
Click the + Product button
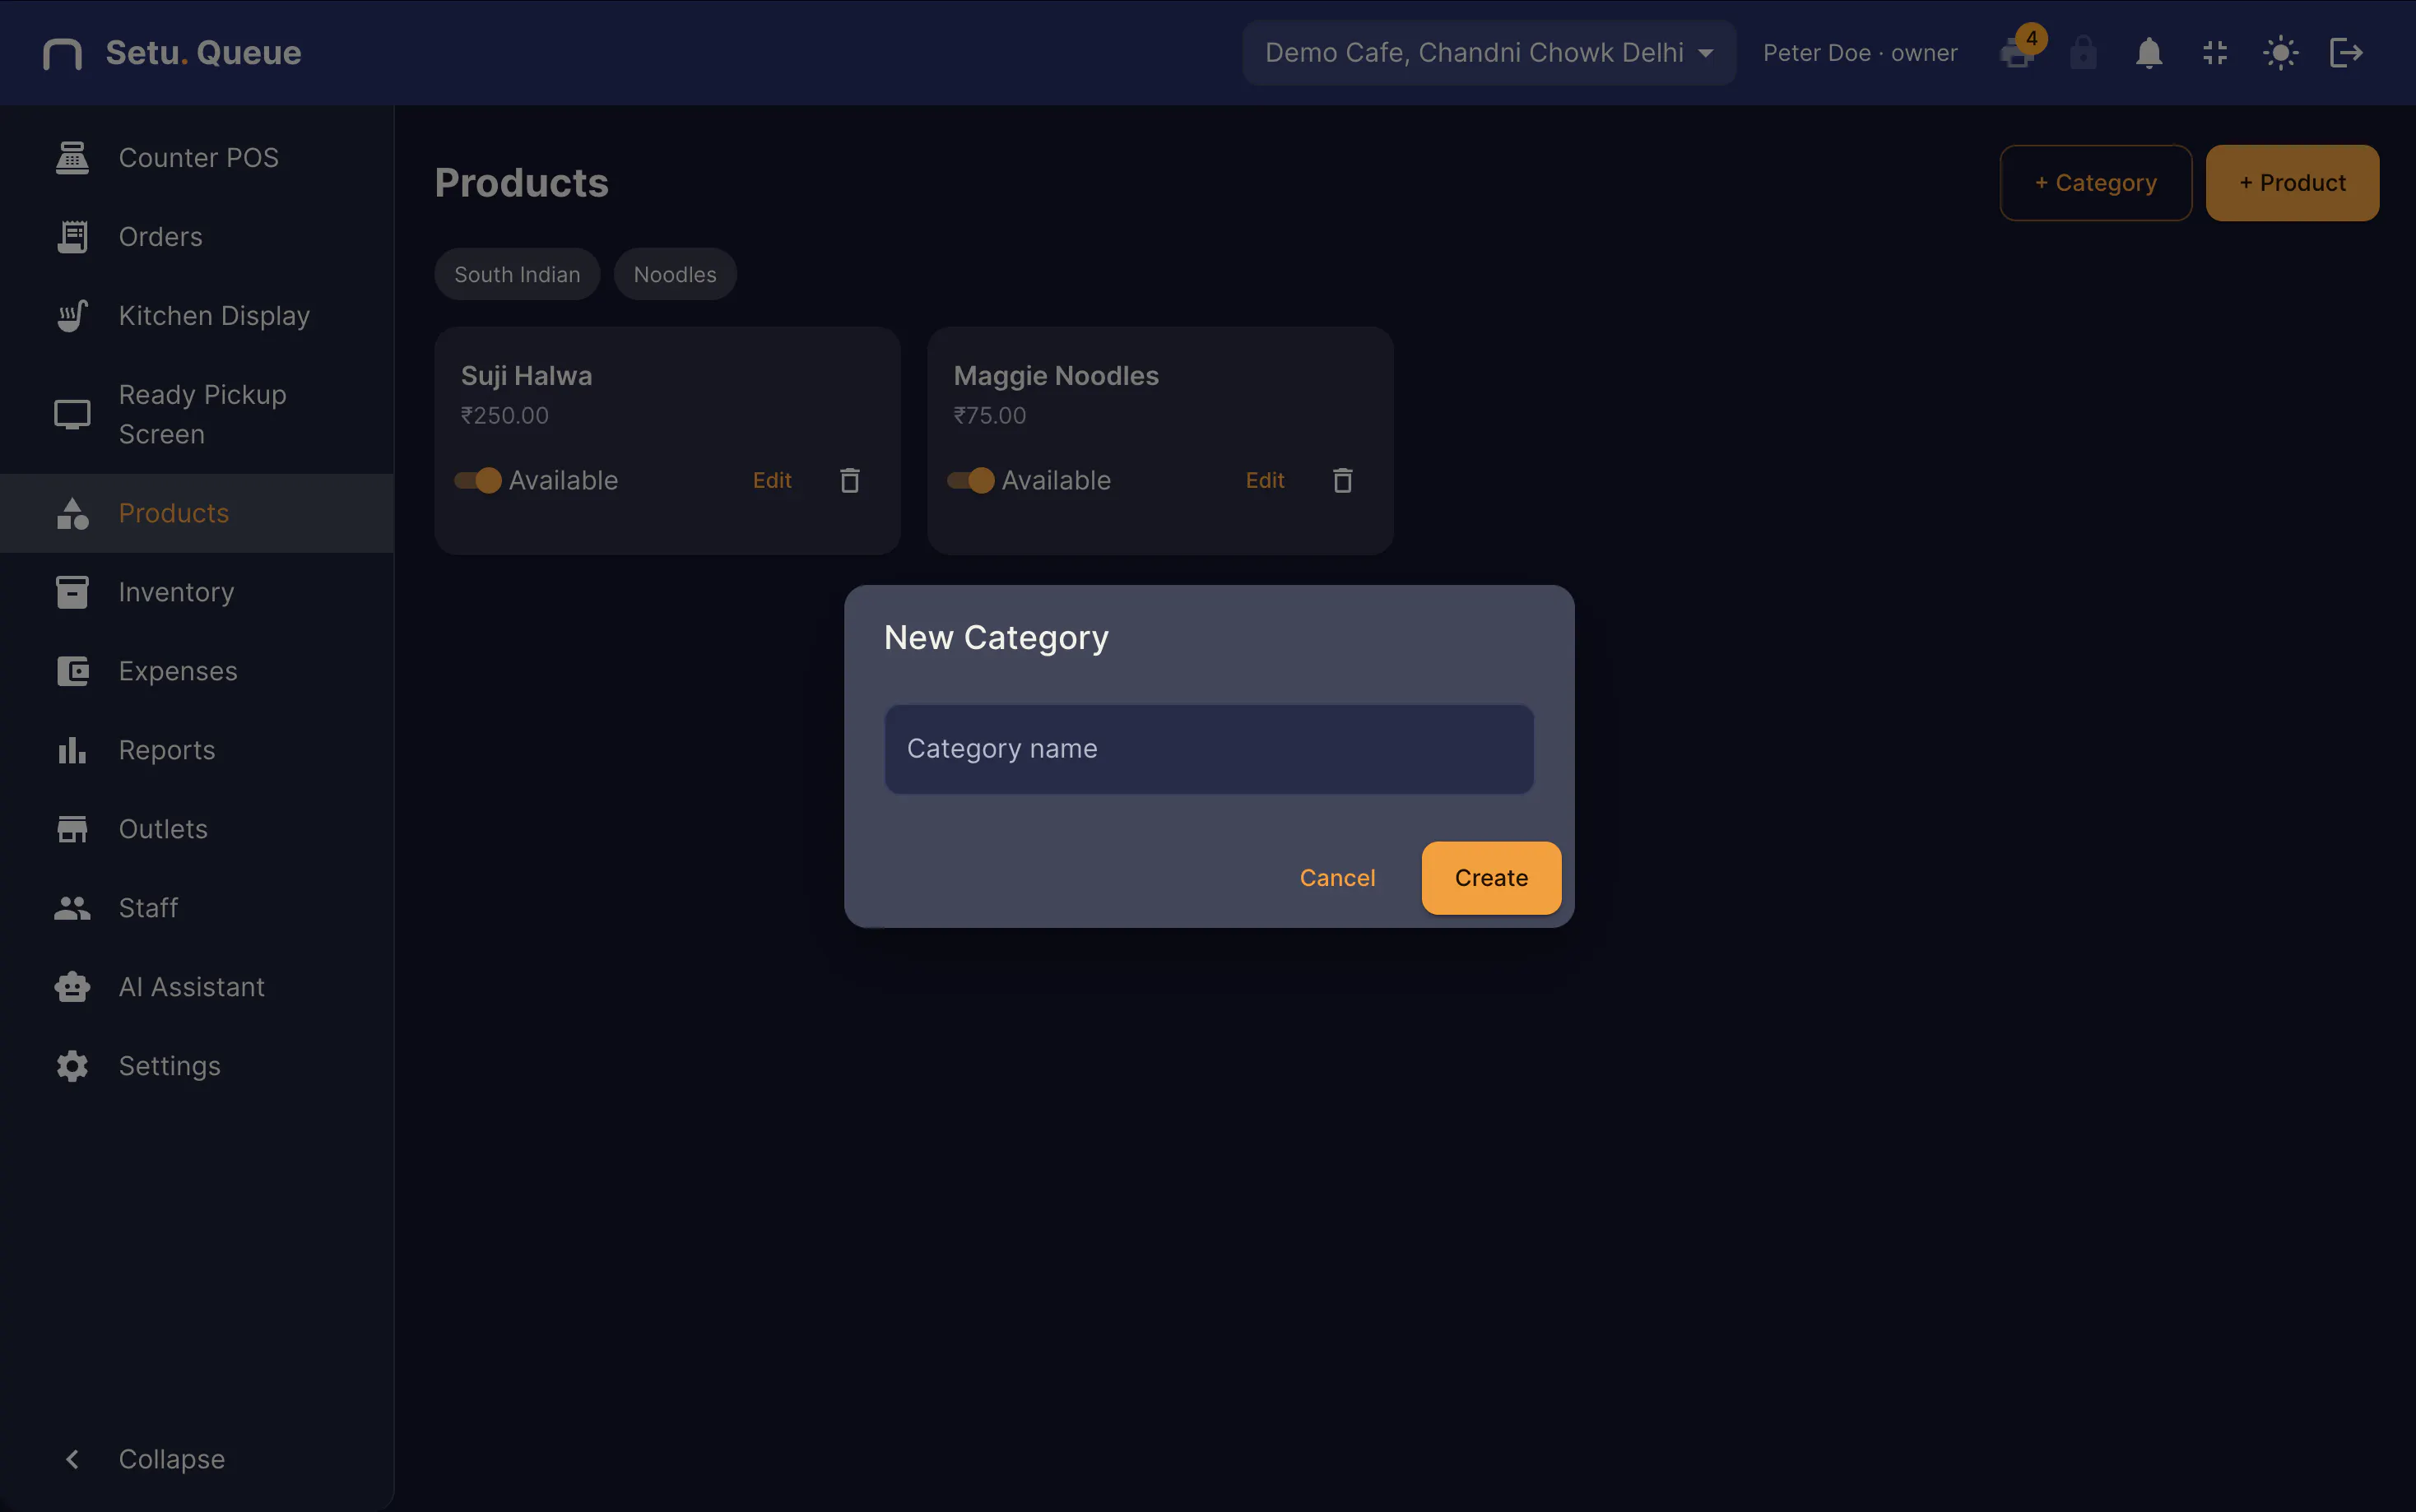[x=2292, y=183]
